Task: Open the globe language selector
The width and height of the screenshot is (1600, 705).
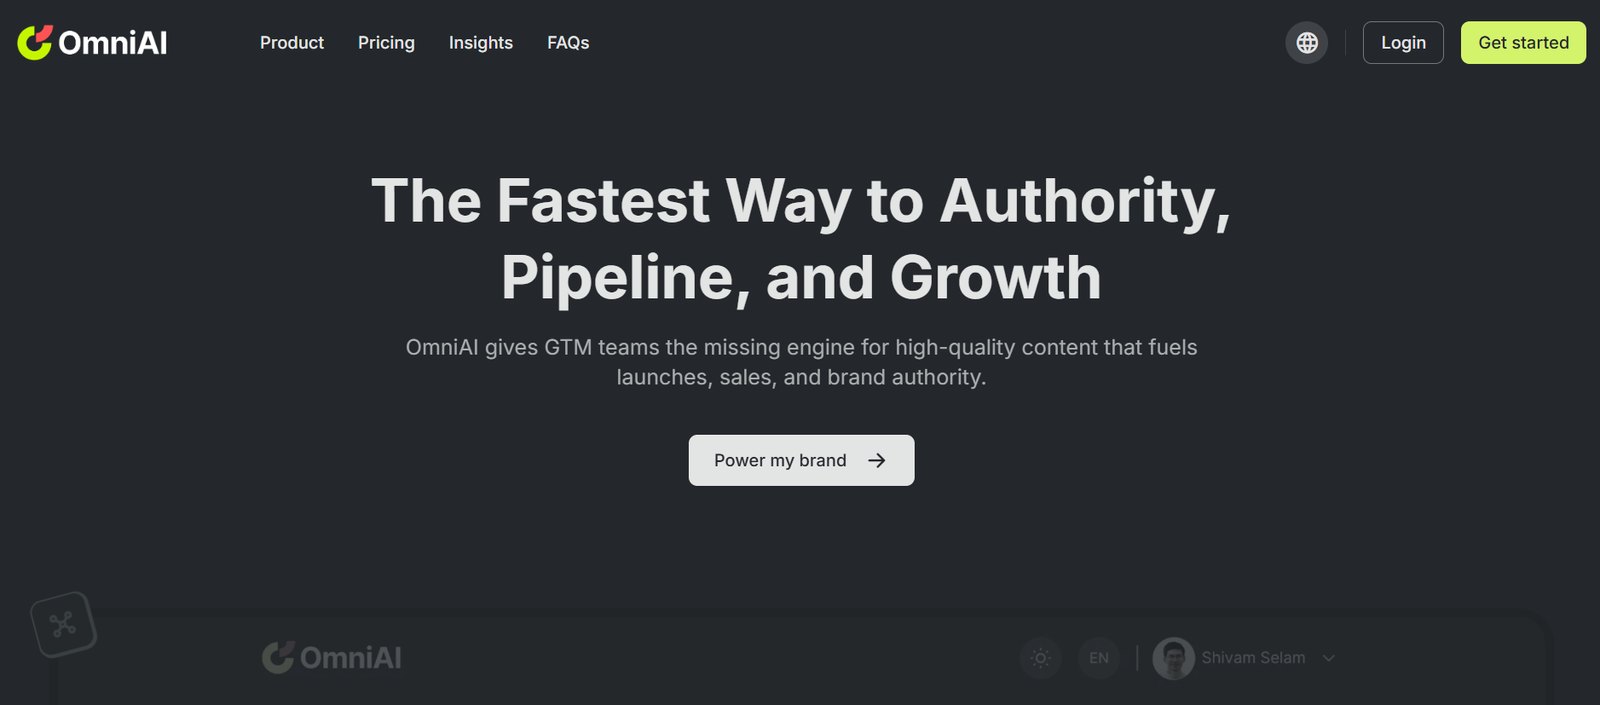Action: [x=1306, y=43]
